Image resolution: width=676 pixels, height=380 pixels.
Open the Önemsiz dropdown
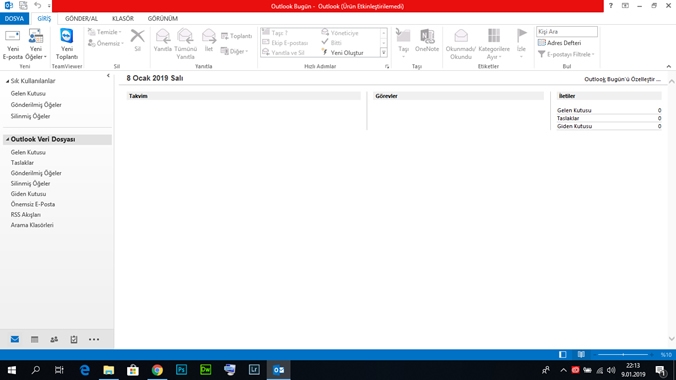pos(106,43)
